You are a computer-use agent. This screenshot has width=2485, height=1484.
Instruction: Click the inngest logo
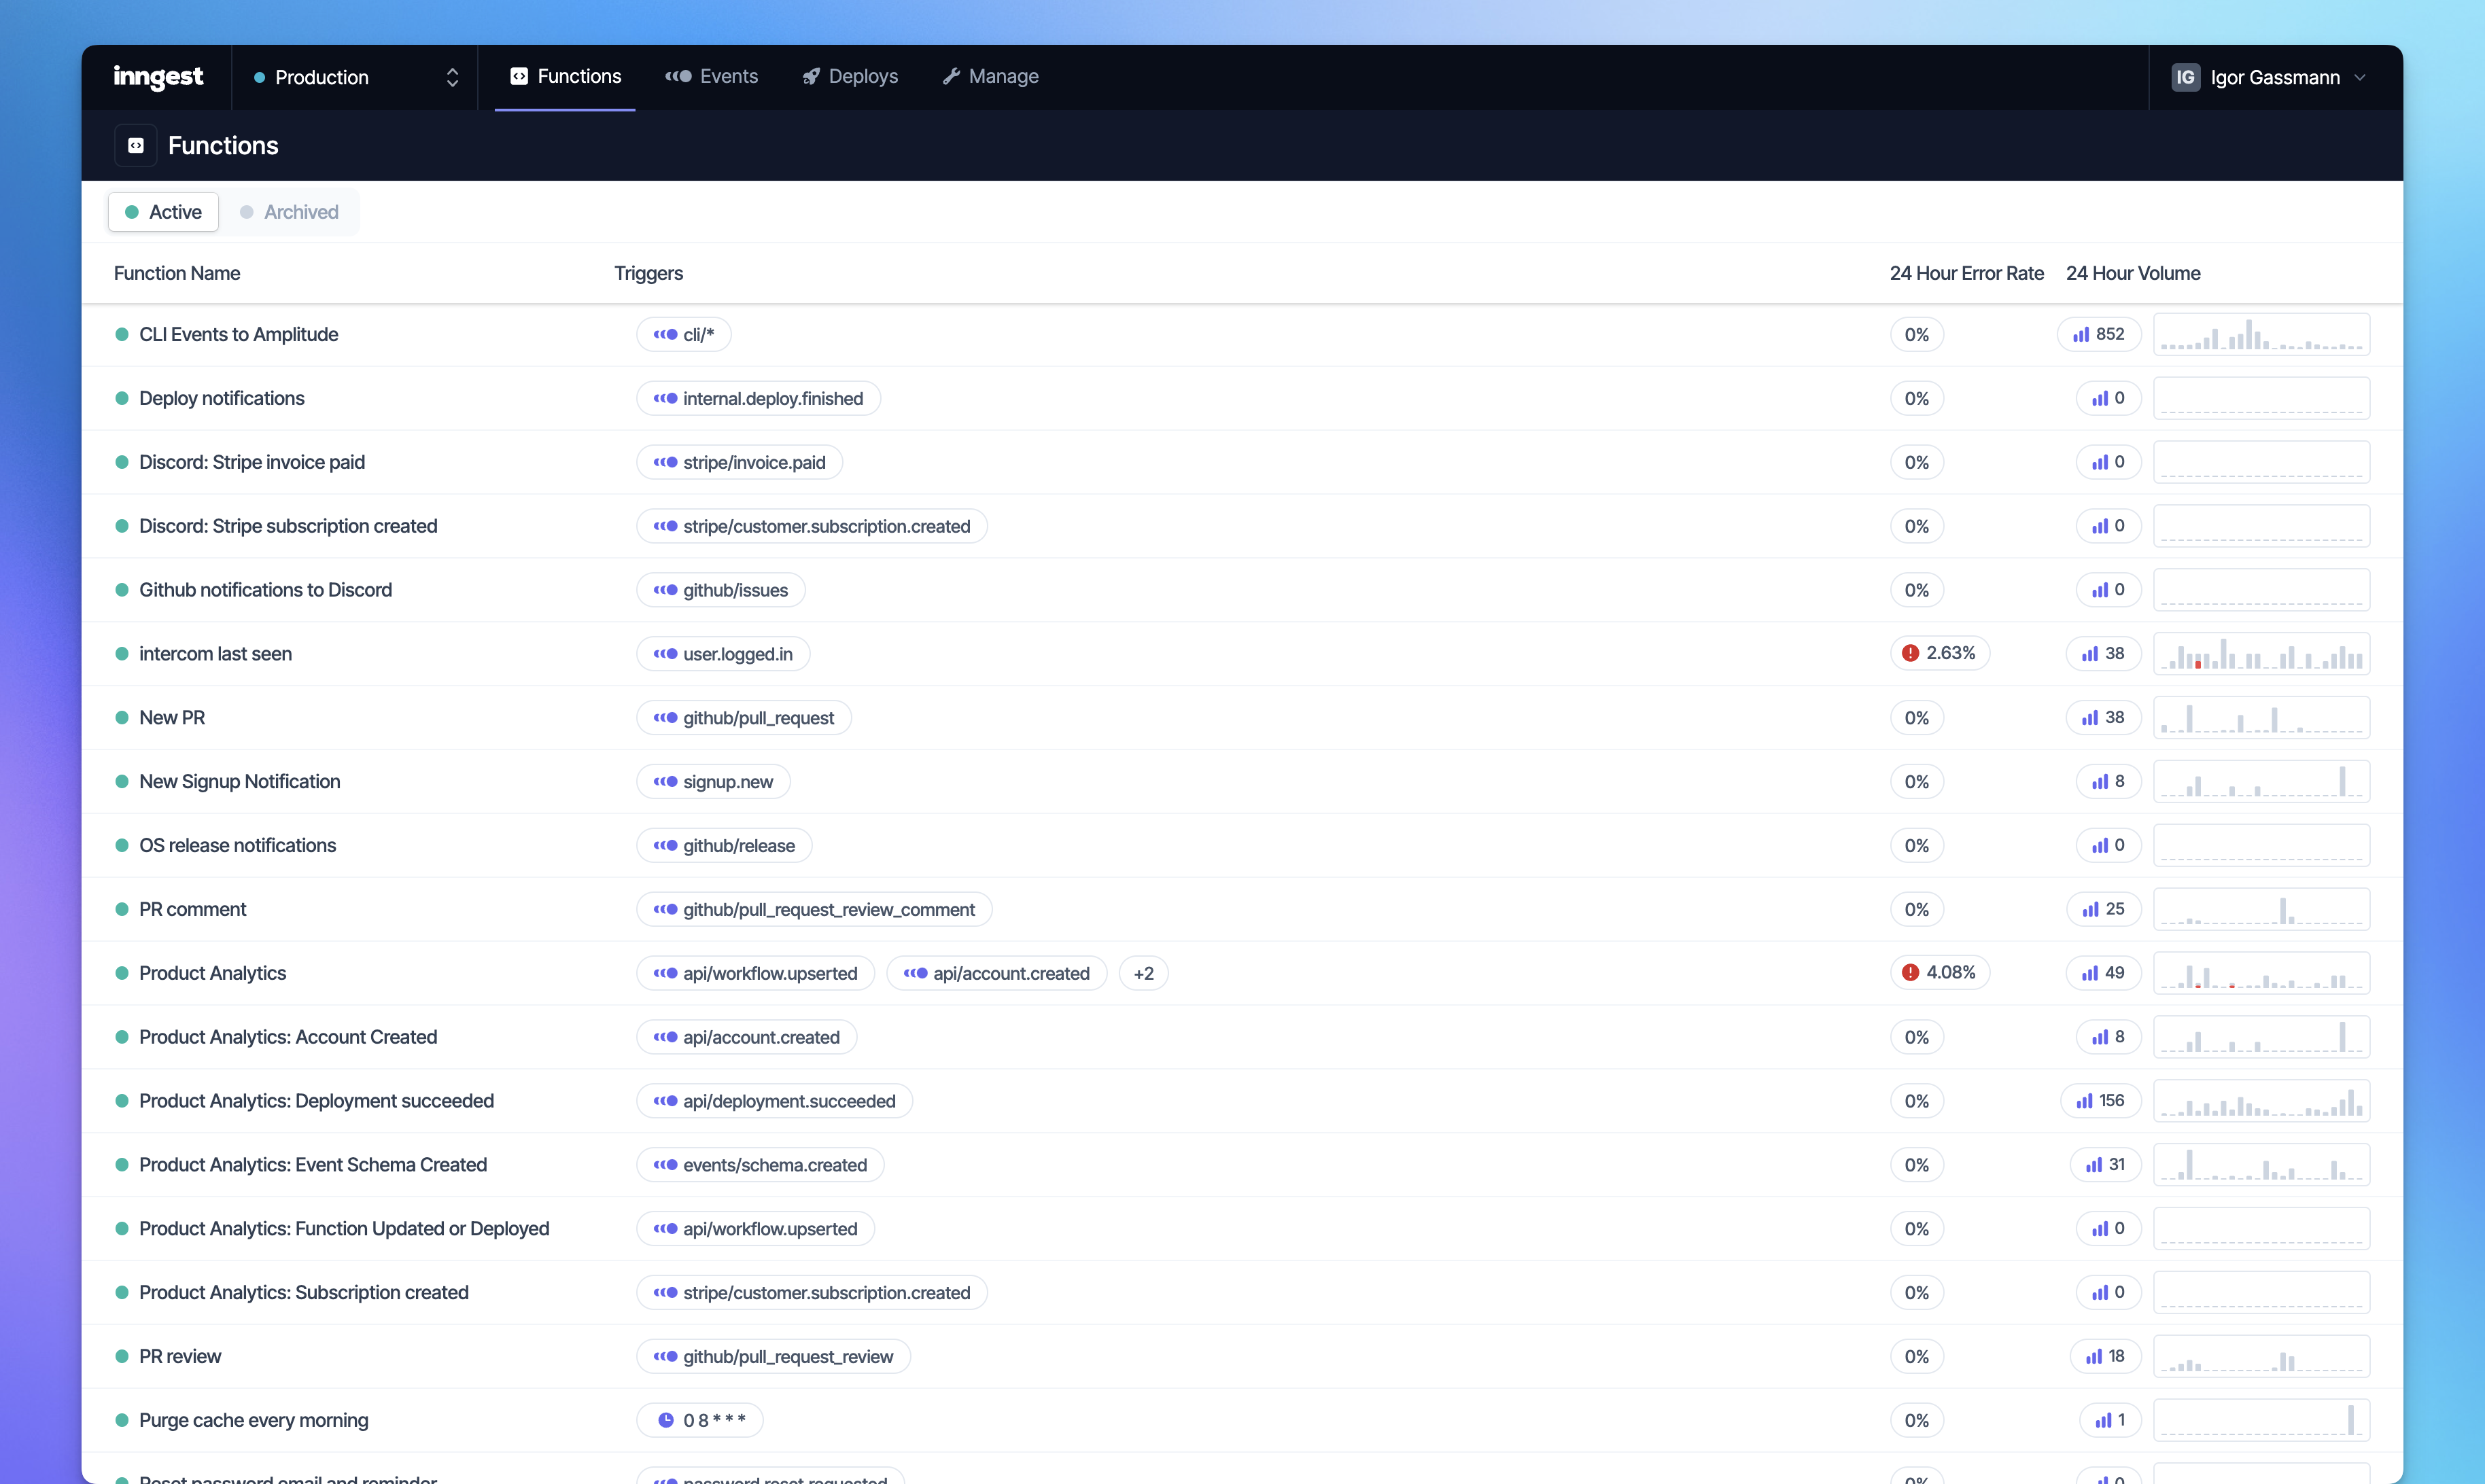pos(158,76)
